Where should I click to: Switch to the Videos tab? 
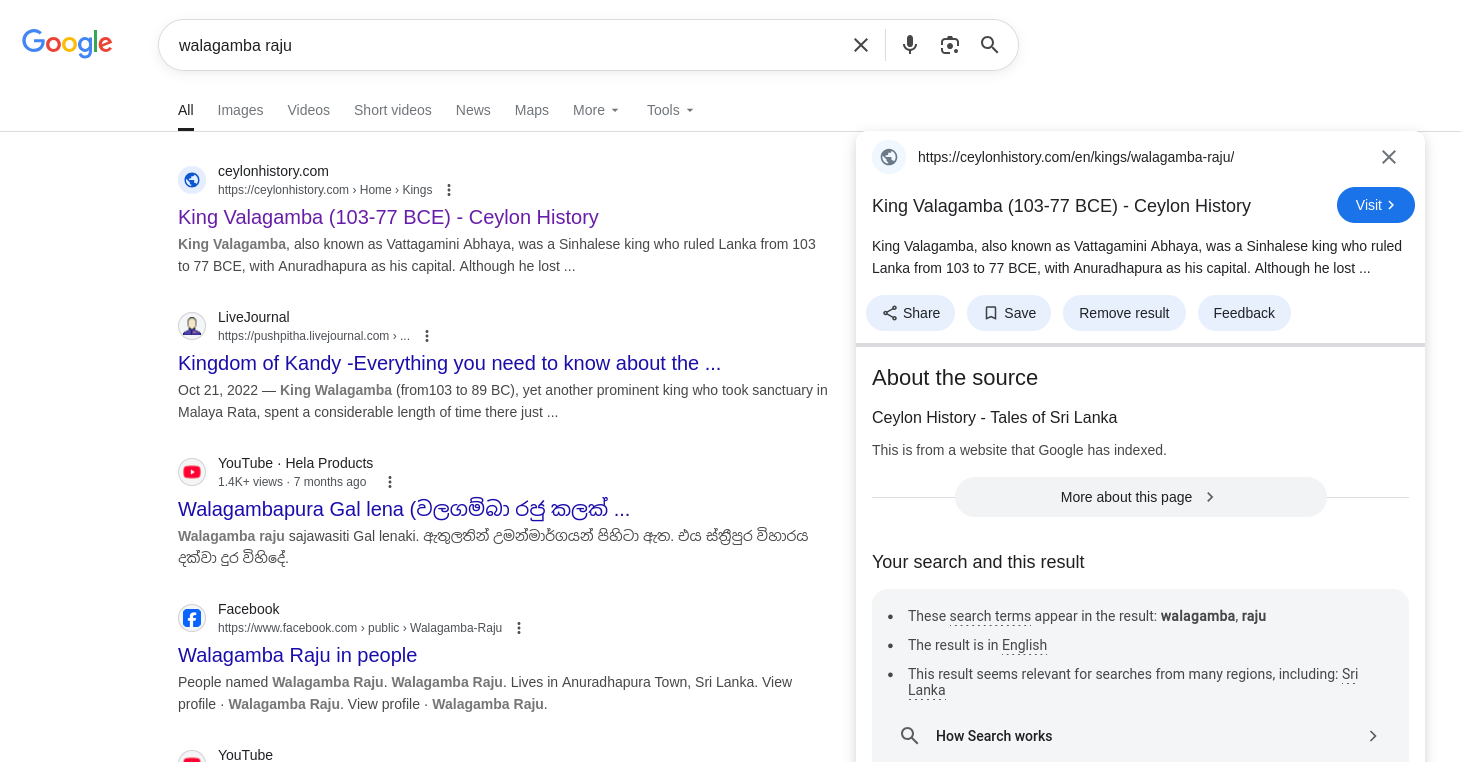pos(308,110)
